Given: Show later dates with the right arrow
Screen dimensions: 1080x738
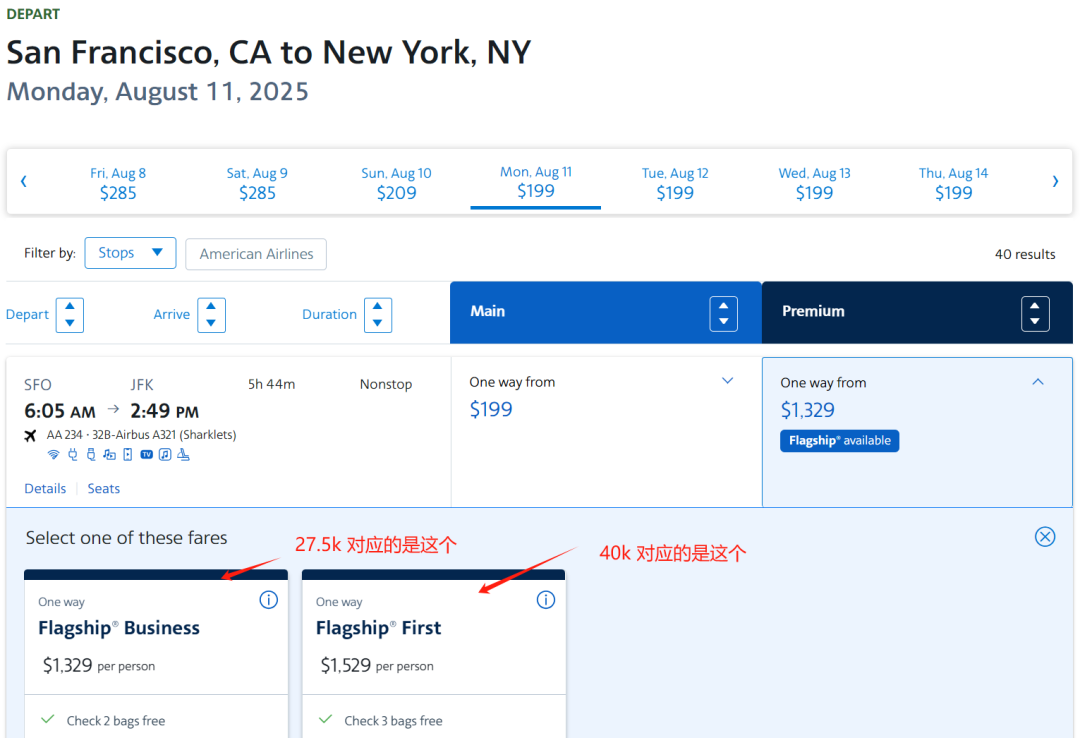Looking at the screenshot, I should 1054,181.
